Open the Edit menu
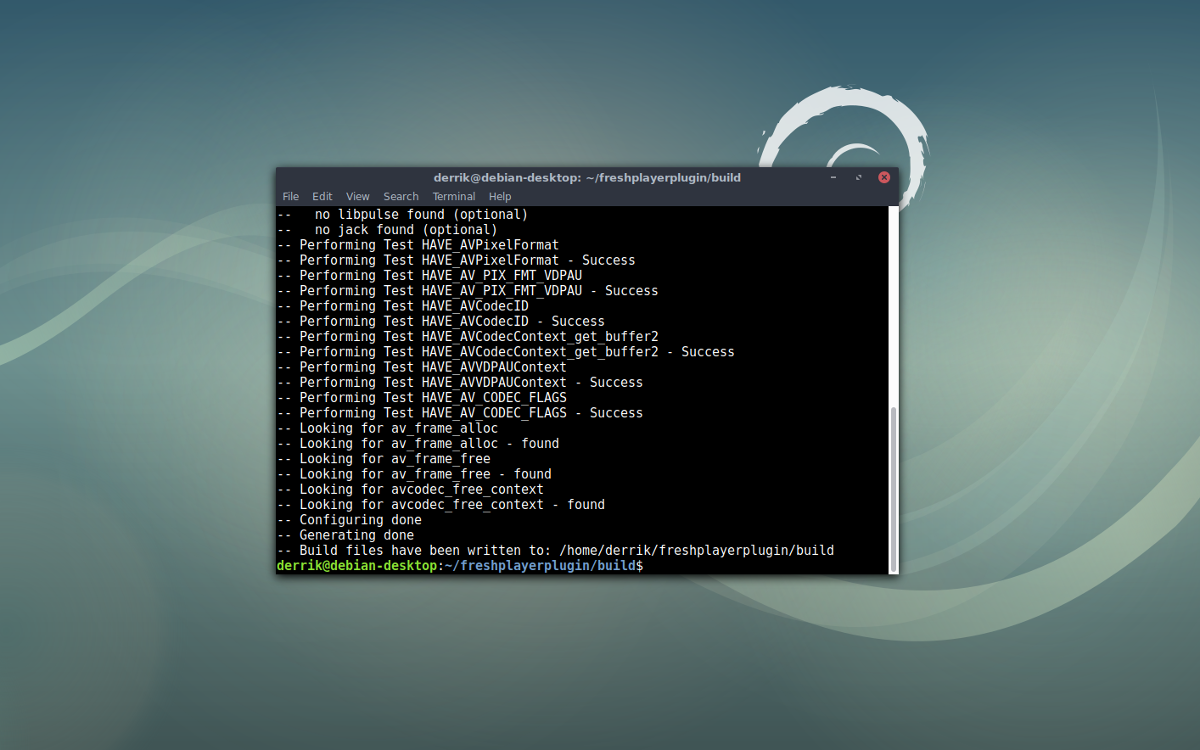1200x750 pixels. [x=322, y=197]
